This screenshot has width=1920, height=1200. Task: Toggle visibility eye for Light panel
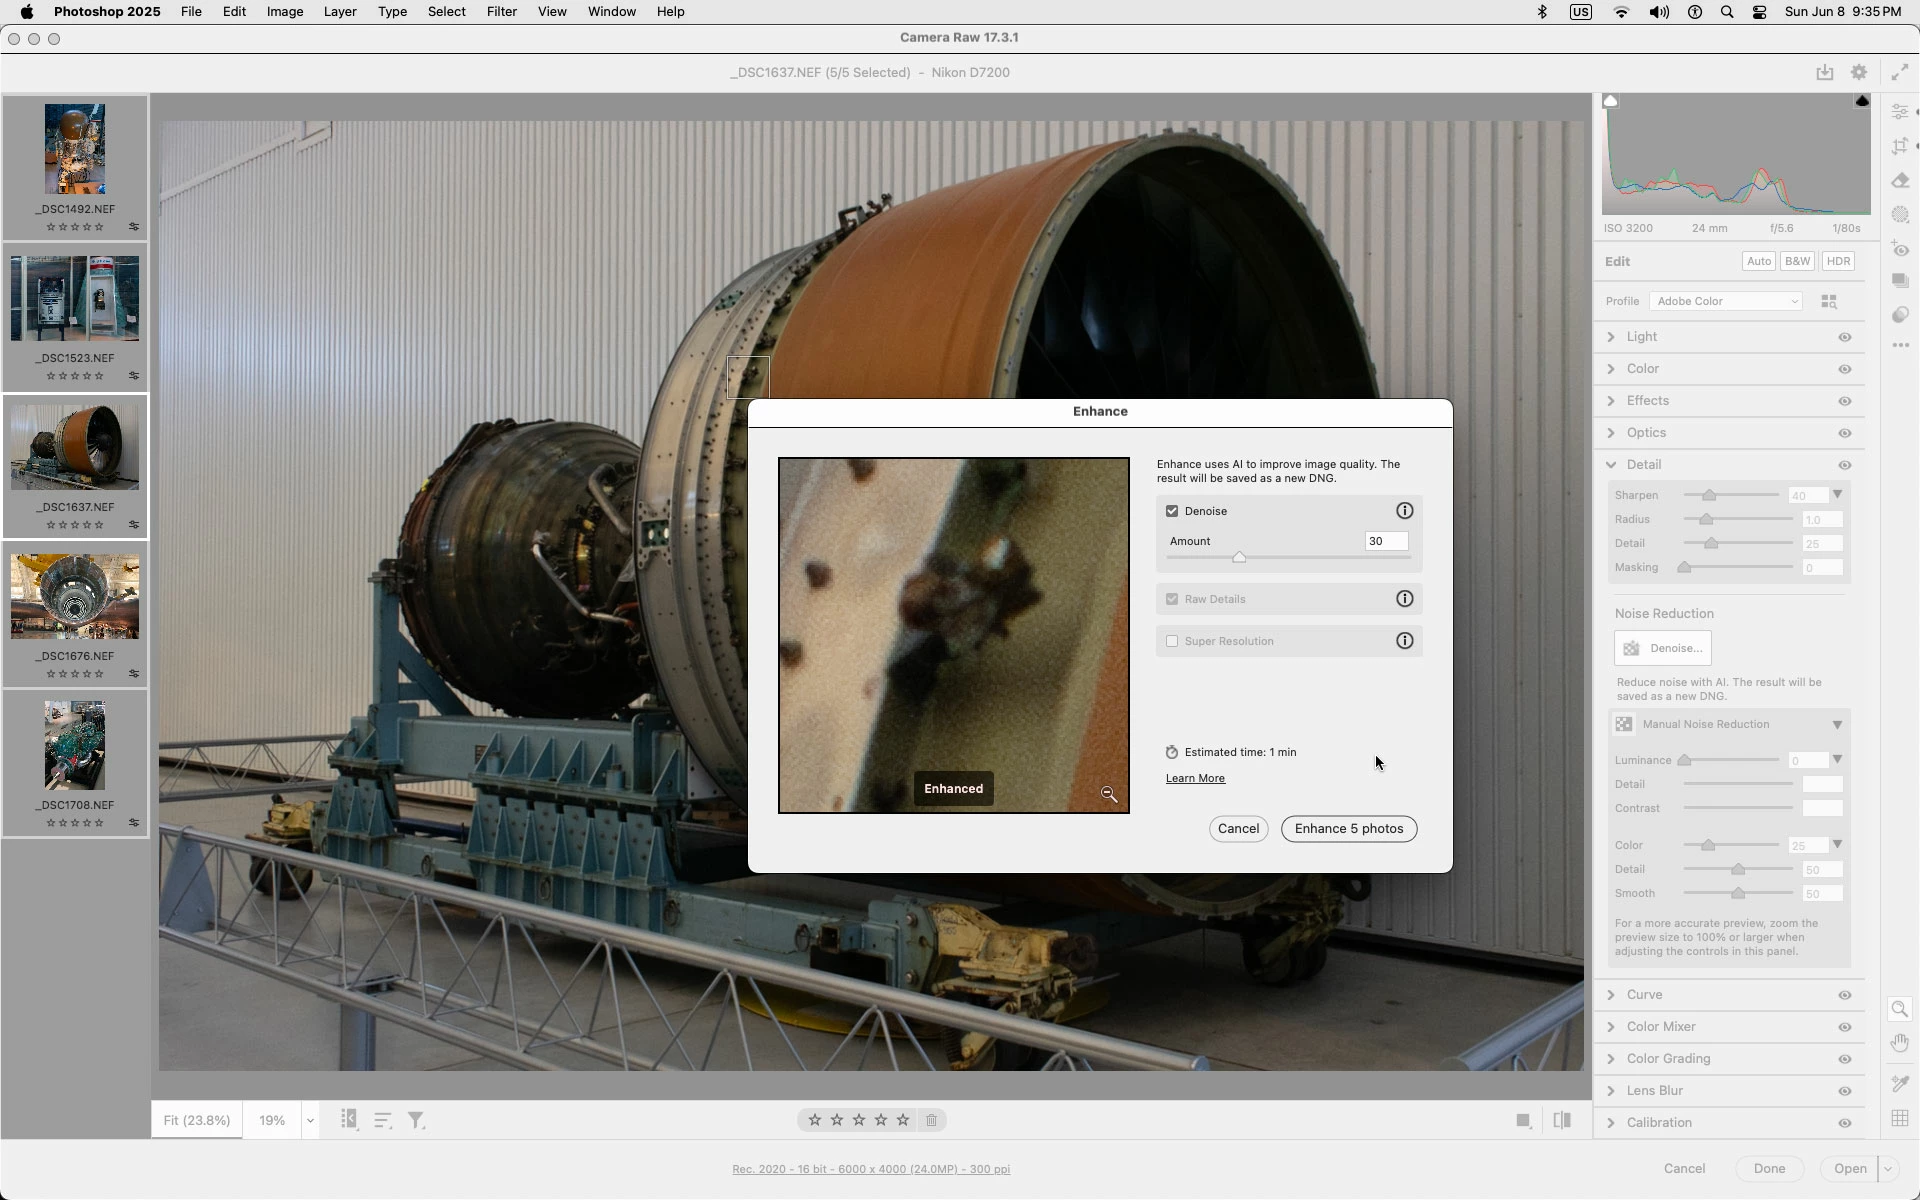[1844, 337]
